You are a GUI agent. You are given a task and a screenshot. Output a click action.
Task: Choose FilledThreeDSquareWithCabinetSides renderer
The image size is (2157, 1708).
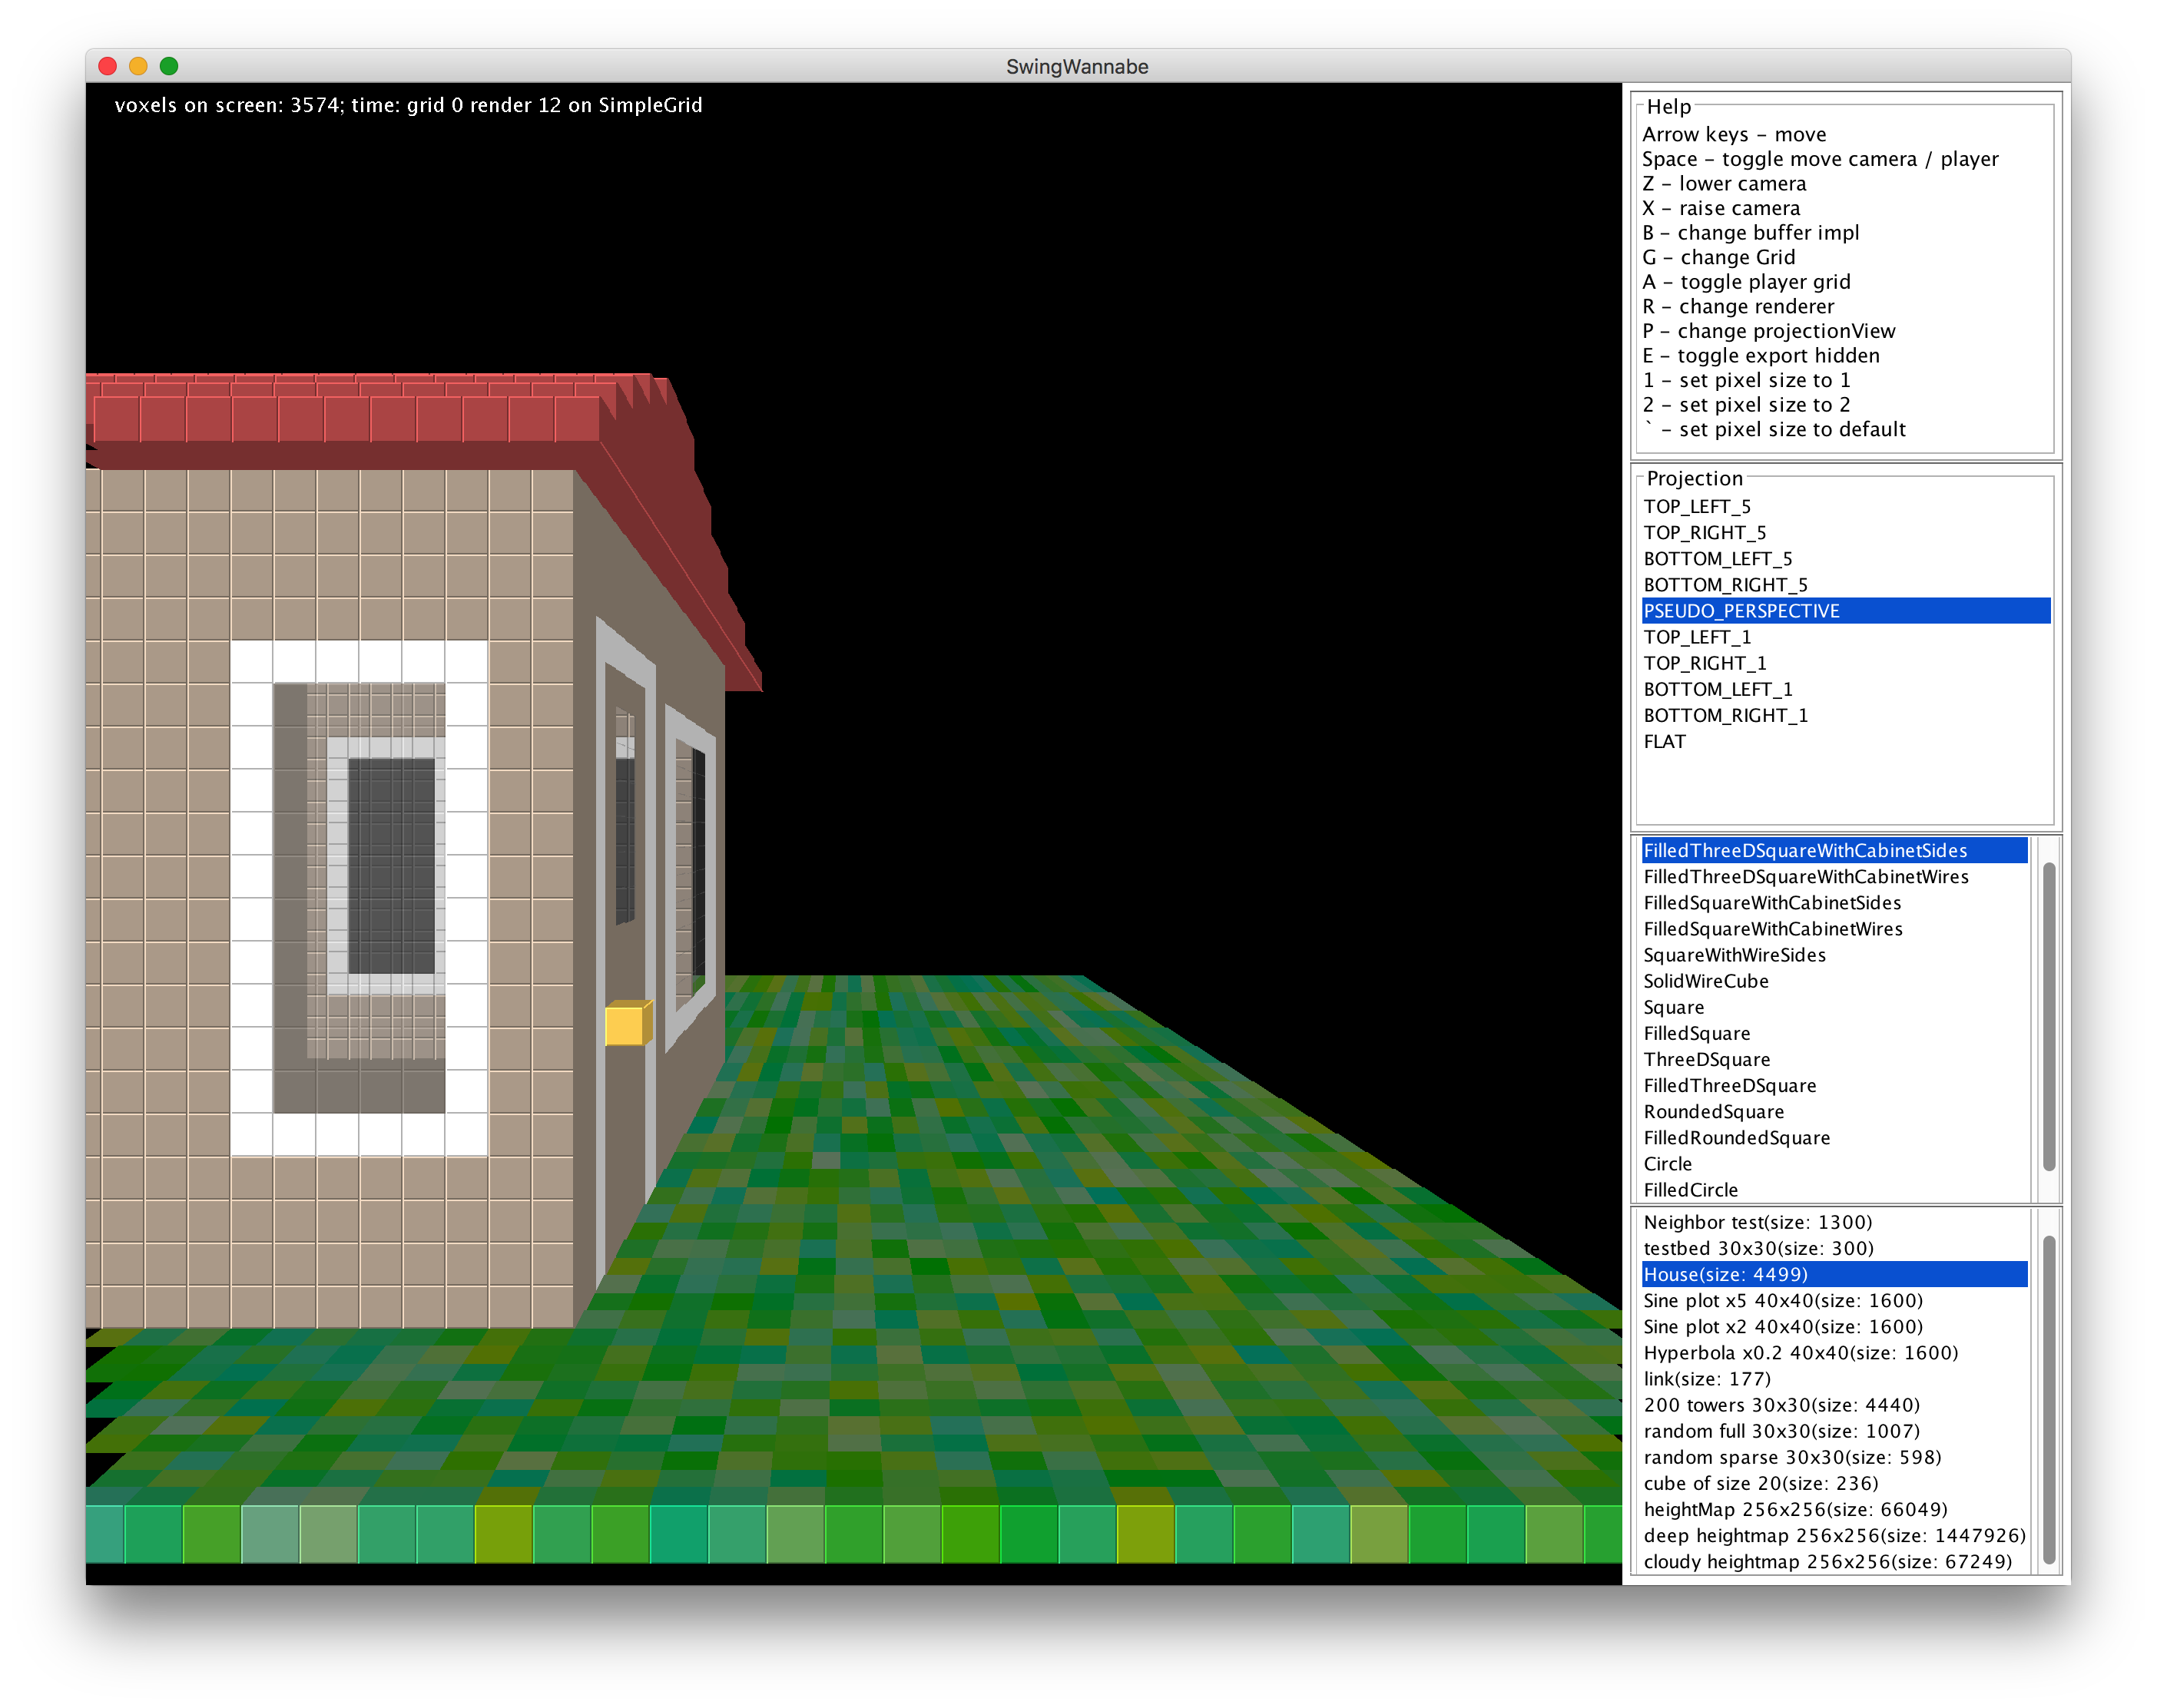[x=1834, y=850]
